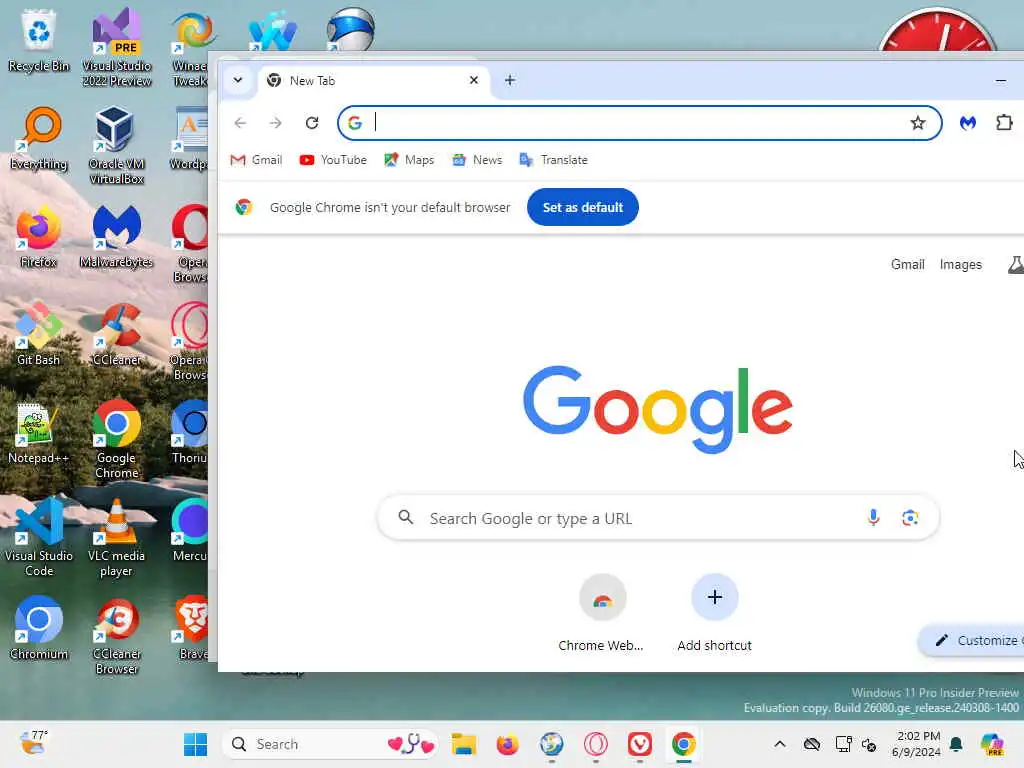Click the Add shortcut tile
Viewport: 1024px width, 768px height.
pos(714,614)
